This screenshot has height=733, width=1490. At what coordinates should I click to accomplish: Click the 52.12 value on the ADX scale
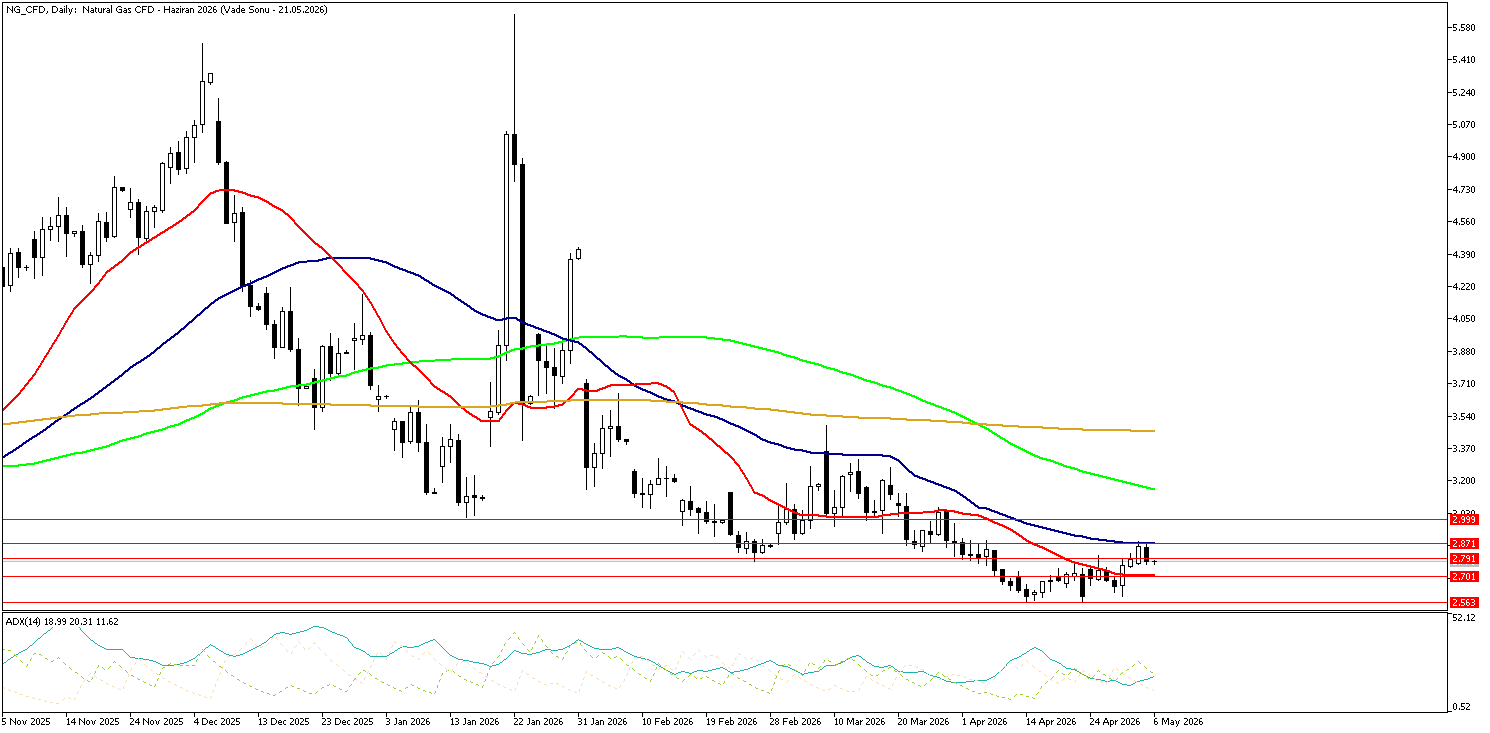tap(1466, 618)
